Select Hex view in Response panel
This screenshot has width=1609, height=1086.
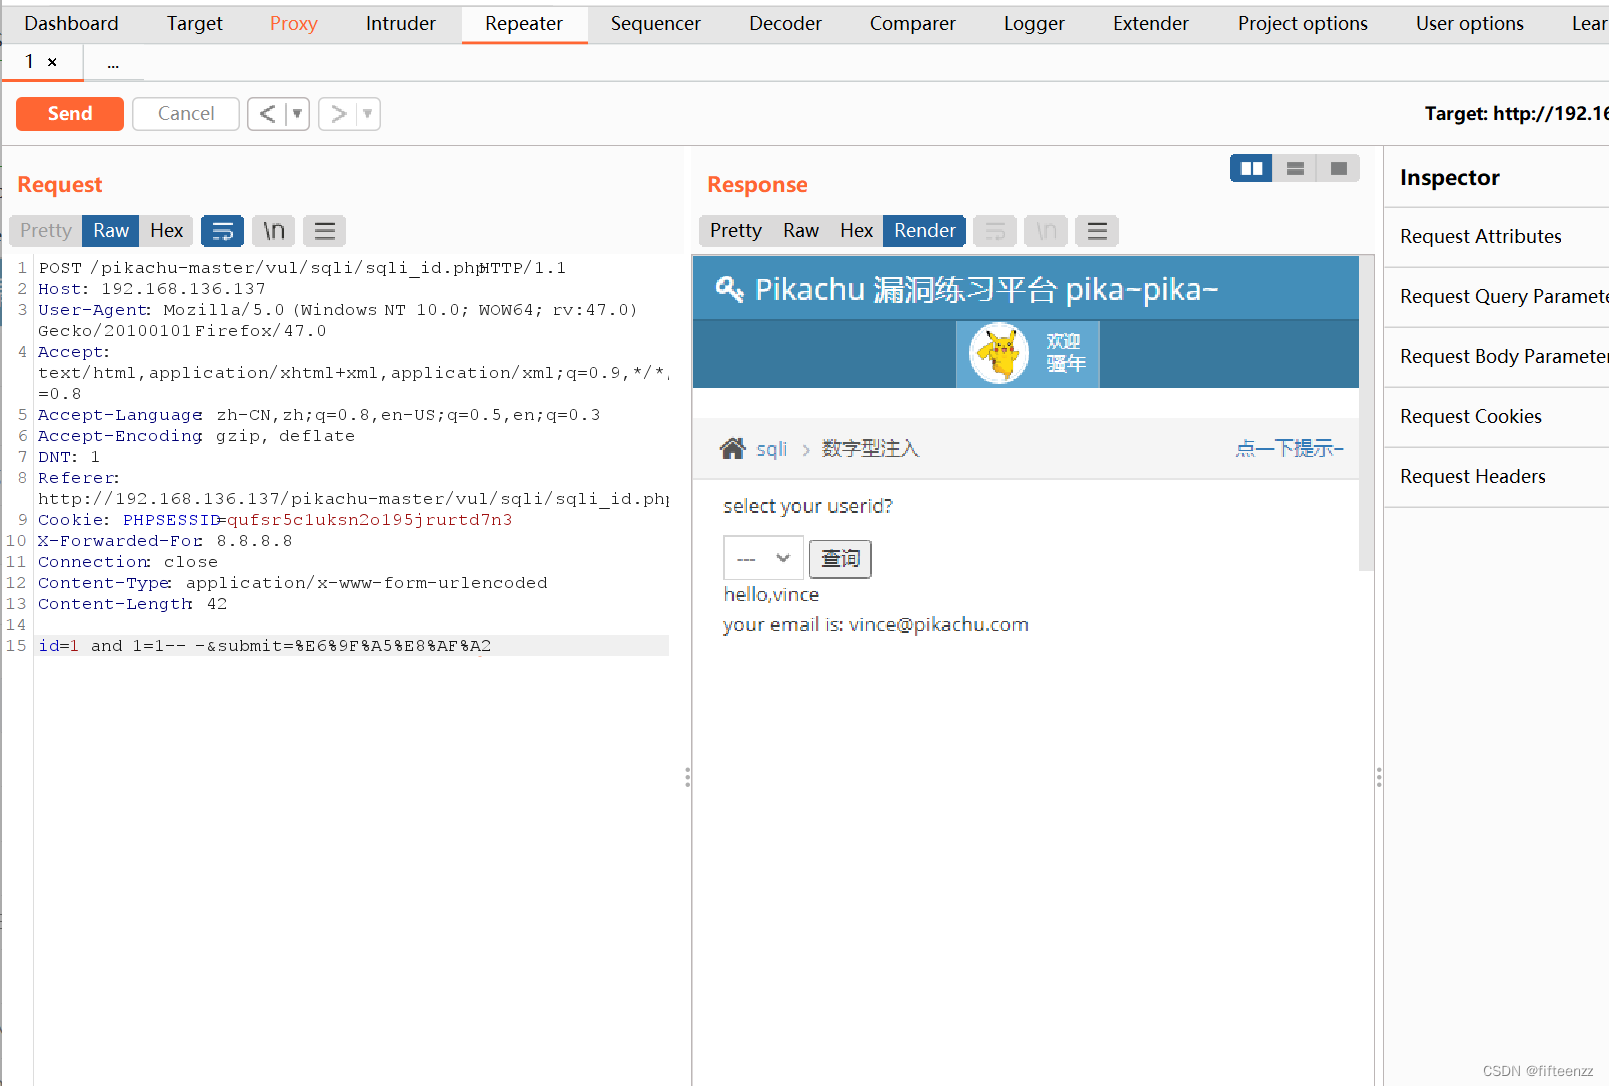coord(856,231)
